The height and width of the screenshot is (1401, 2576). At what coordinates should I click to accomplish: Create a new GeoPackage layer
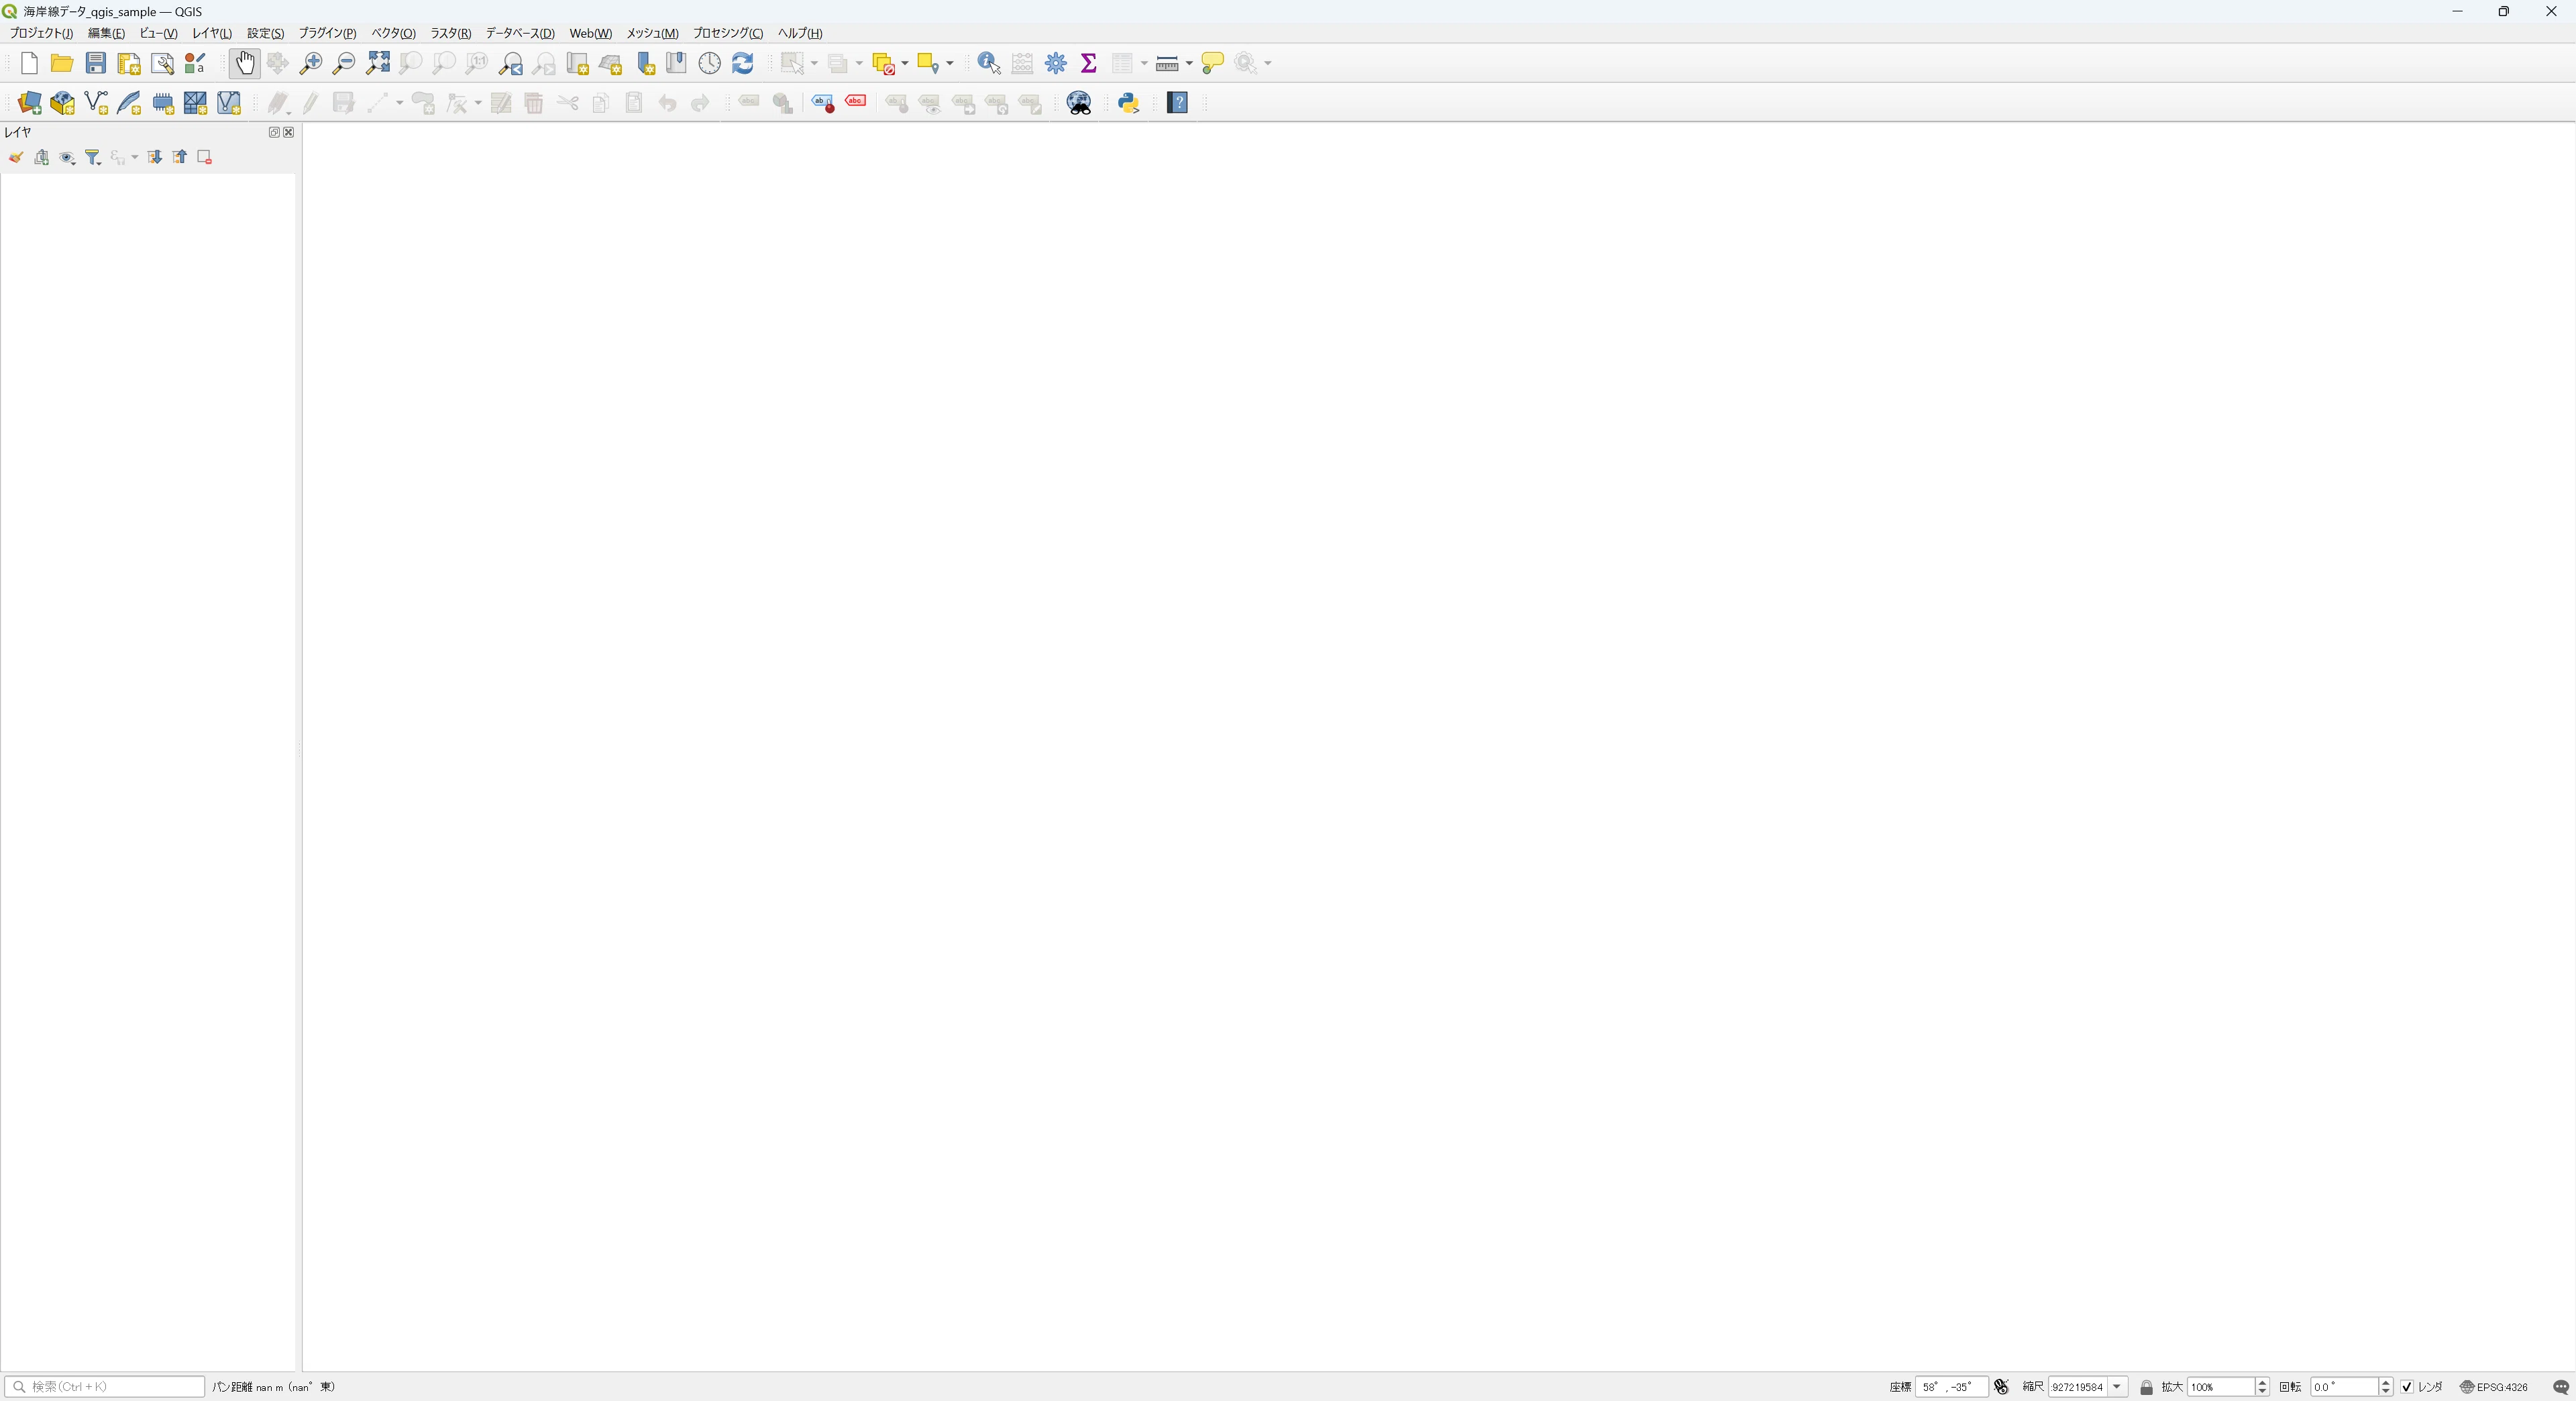tap(62, 103)
